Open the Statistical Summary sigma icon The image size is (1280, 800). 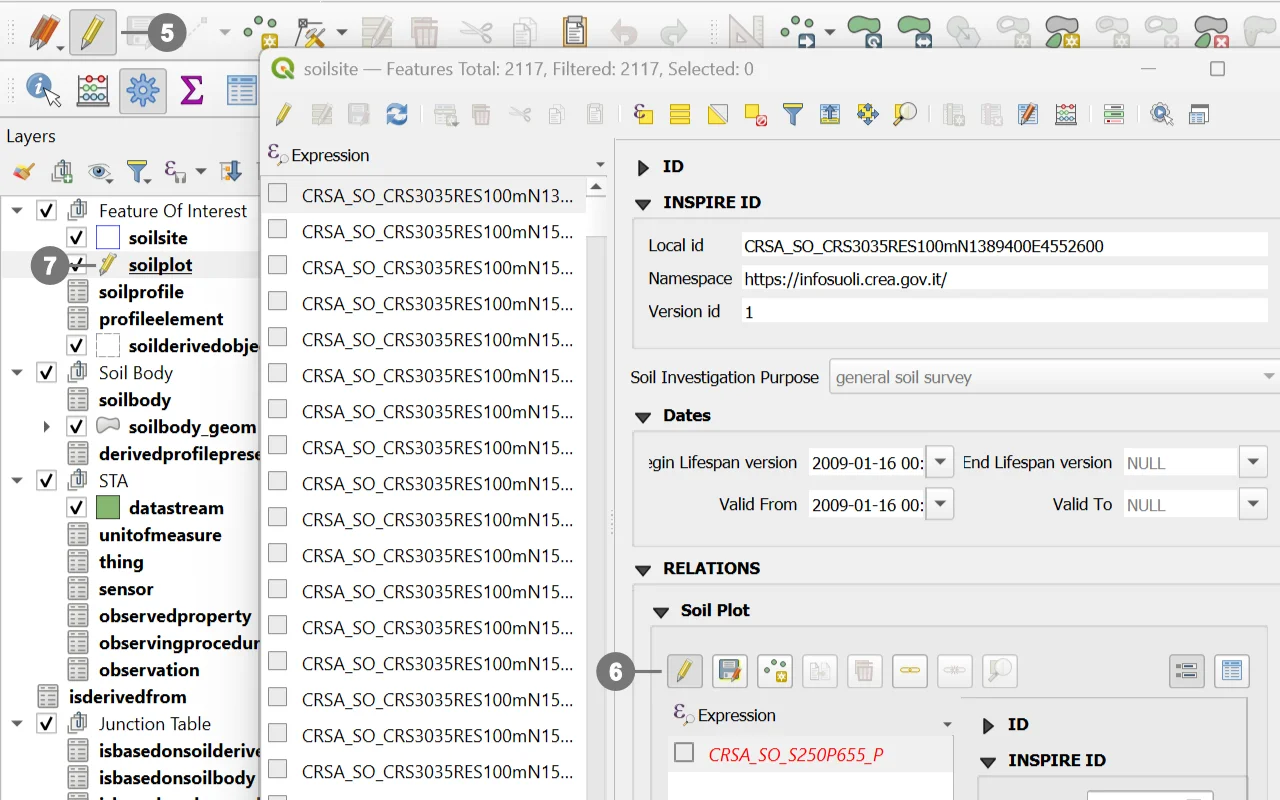[191, 90]
